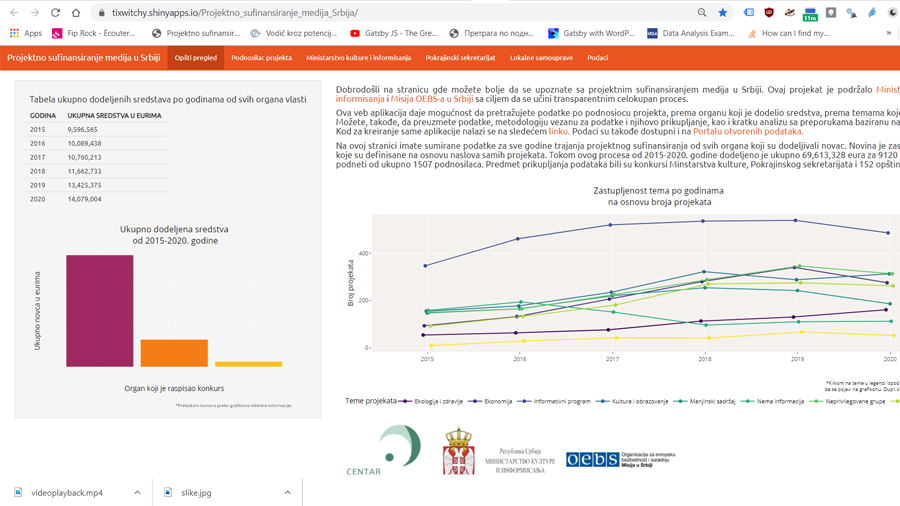Follow the Portalu otvorenih podataka link
900x506 pixels.
click(748, 131)
